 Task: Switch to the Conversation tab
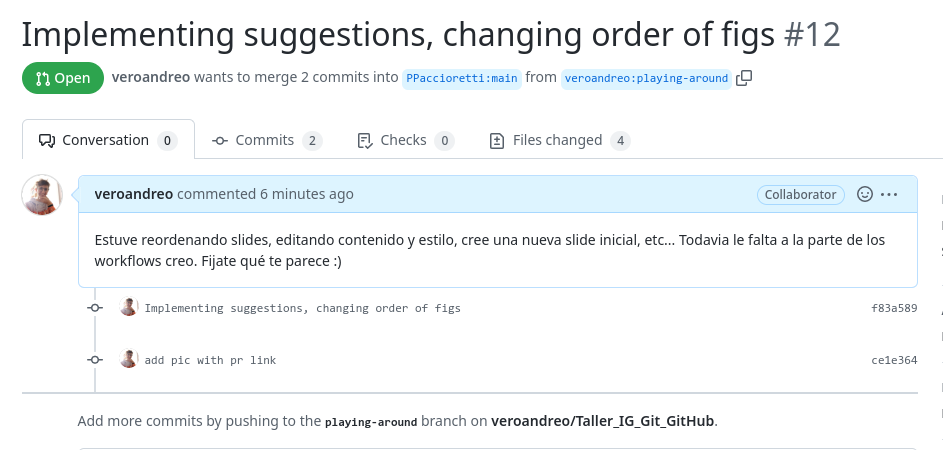point(107,141)
